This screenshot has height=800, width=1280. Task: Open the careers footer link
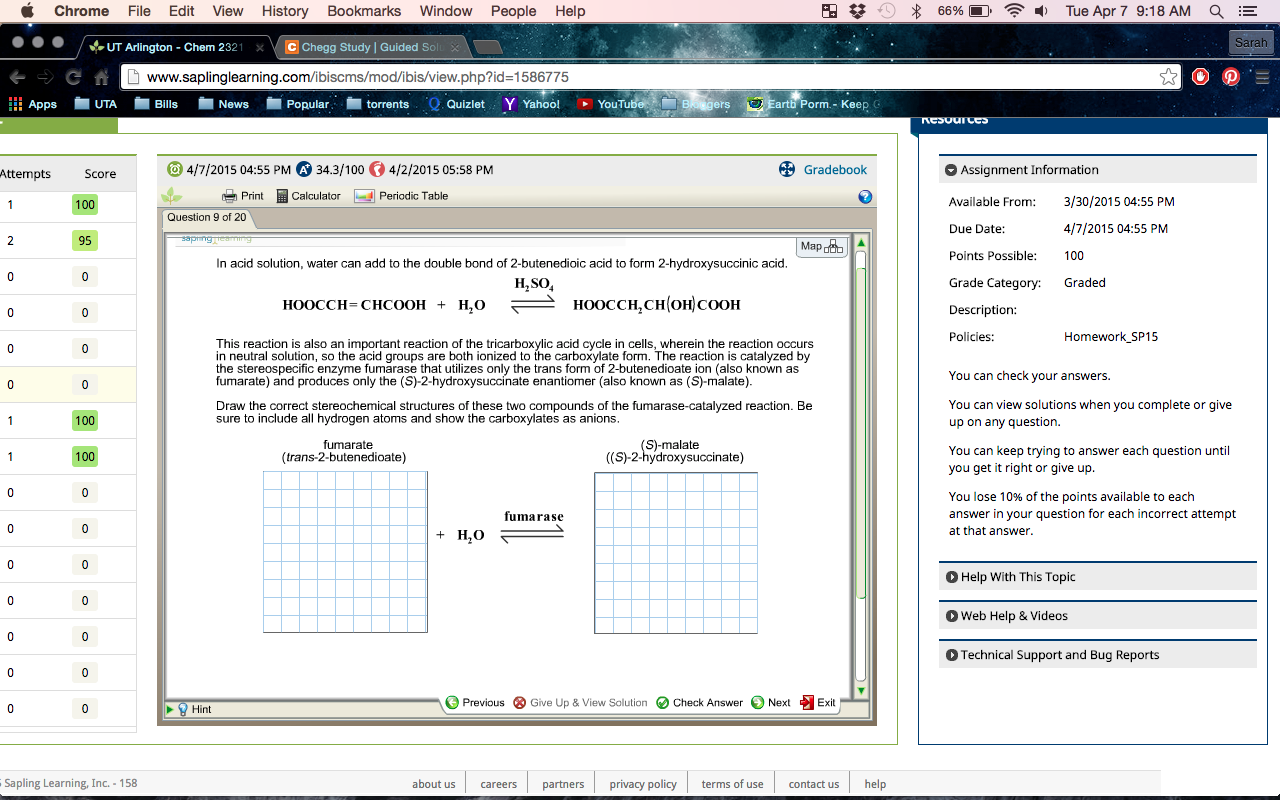498,784
